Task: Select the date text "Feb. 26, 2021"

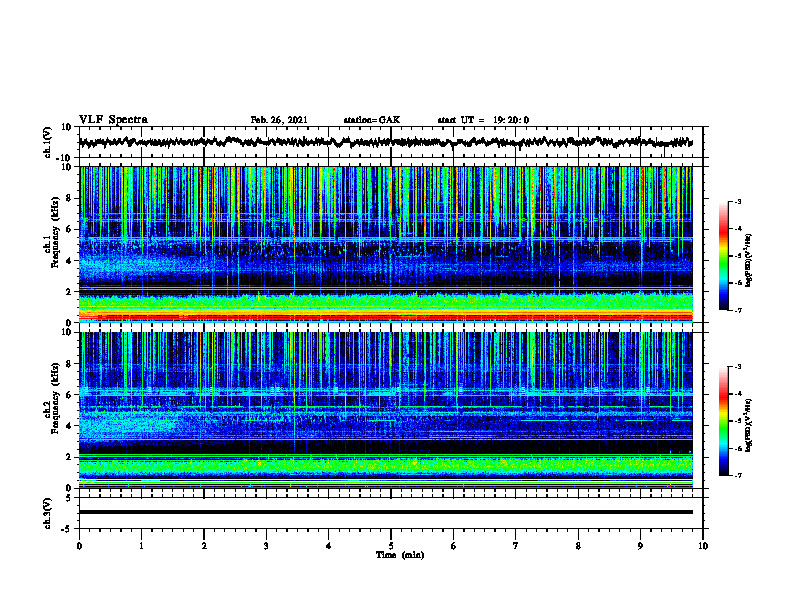Action: pos(279,120)
